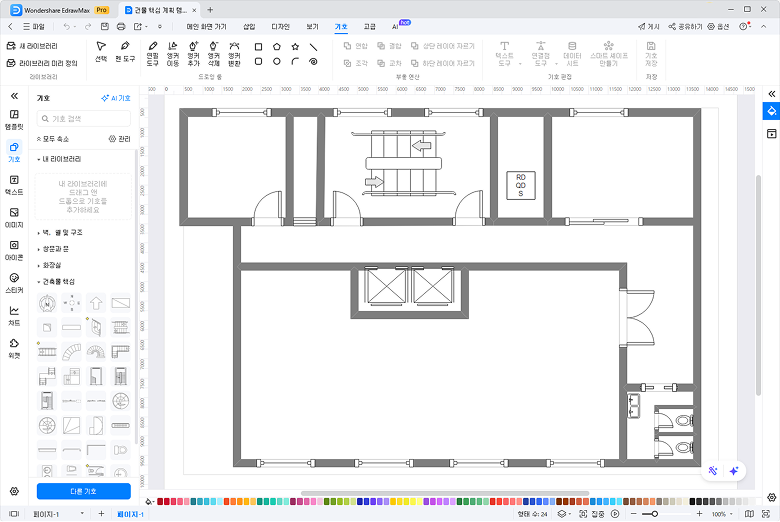Click the undo arrow icon
The image size is (780, 522).
click(x=67, y=26)
